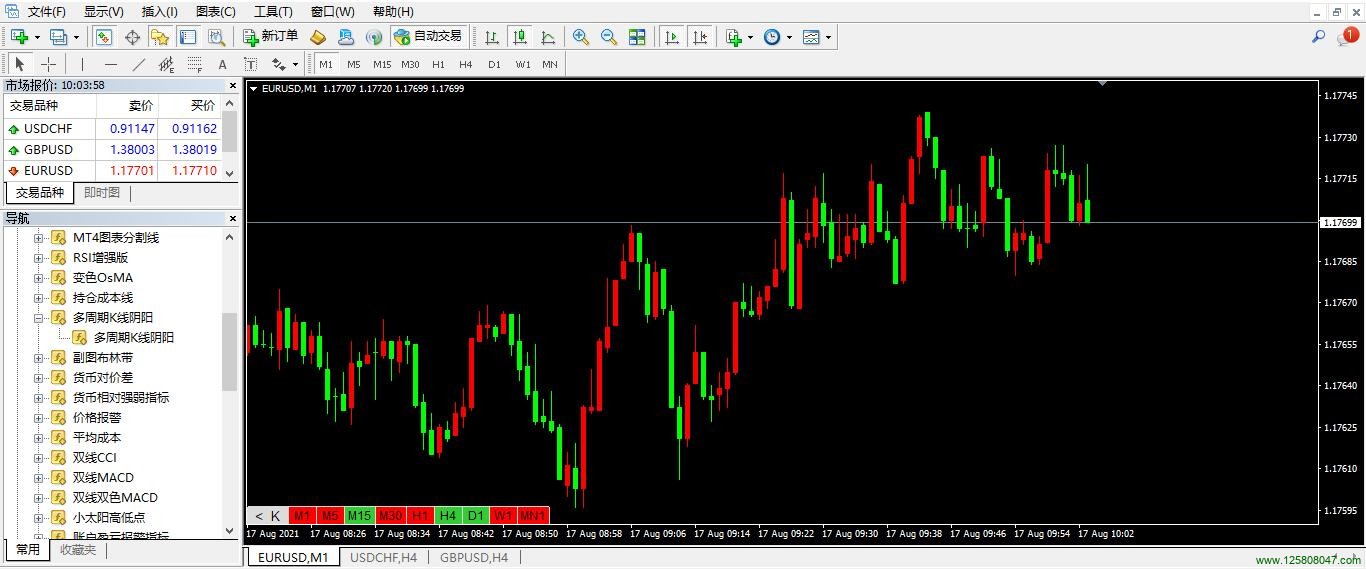Open the 帮助(H) menu

[393, 12]
